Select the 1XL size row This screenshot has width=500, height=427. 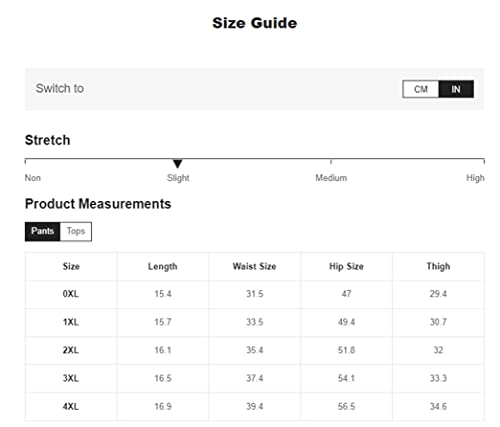point(255,322)
